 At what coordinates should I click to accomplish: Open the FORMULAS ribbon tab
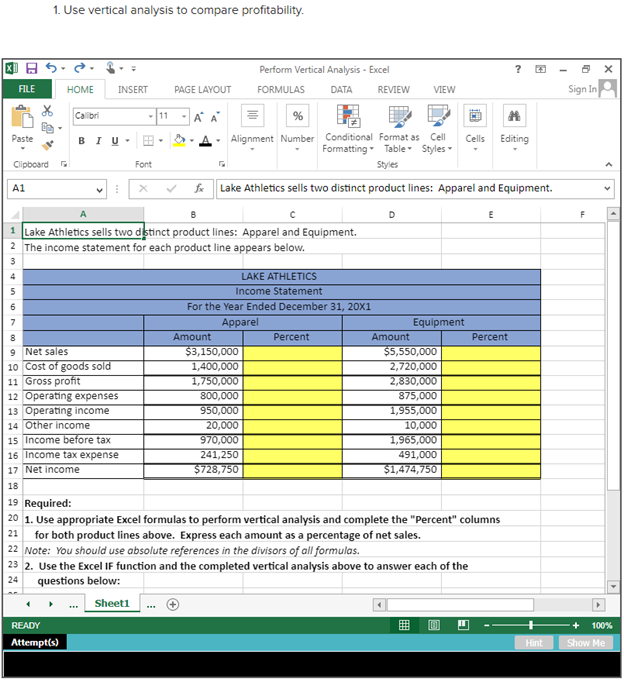click(280, 89)
